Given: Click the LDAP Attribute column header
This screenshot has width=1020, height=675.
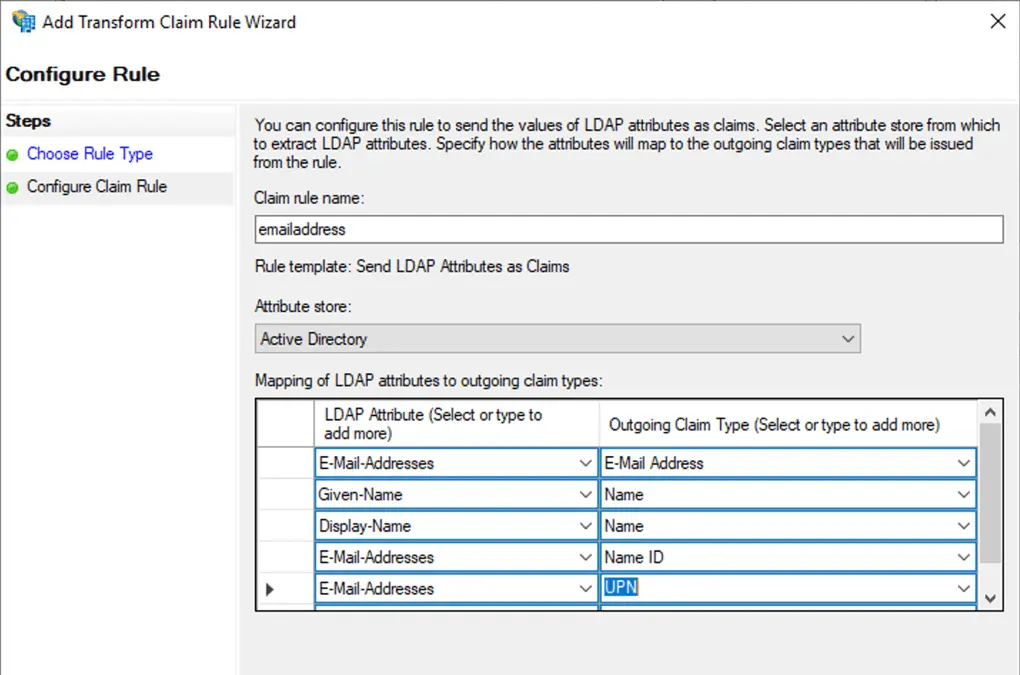Looking at the screenshot, I should tap(457, 424).
